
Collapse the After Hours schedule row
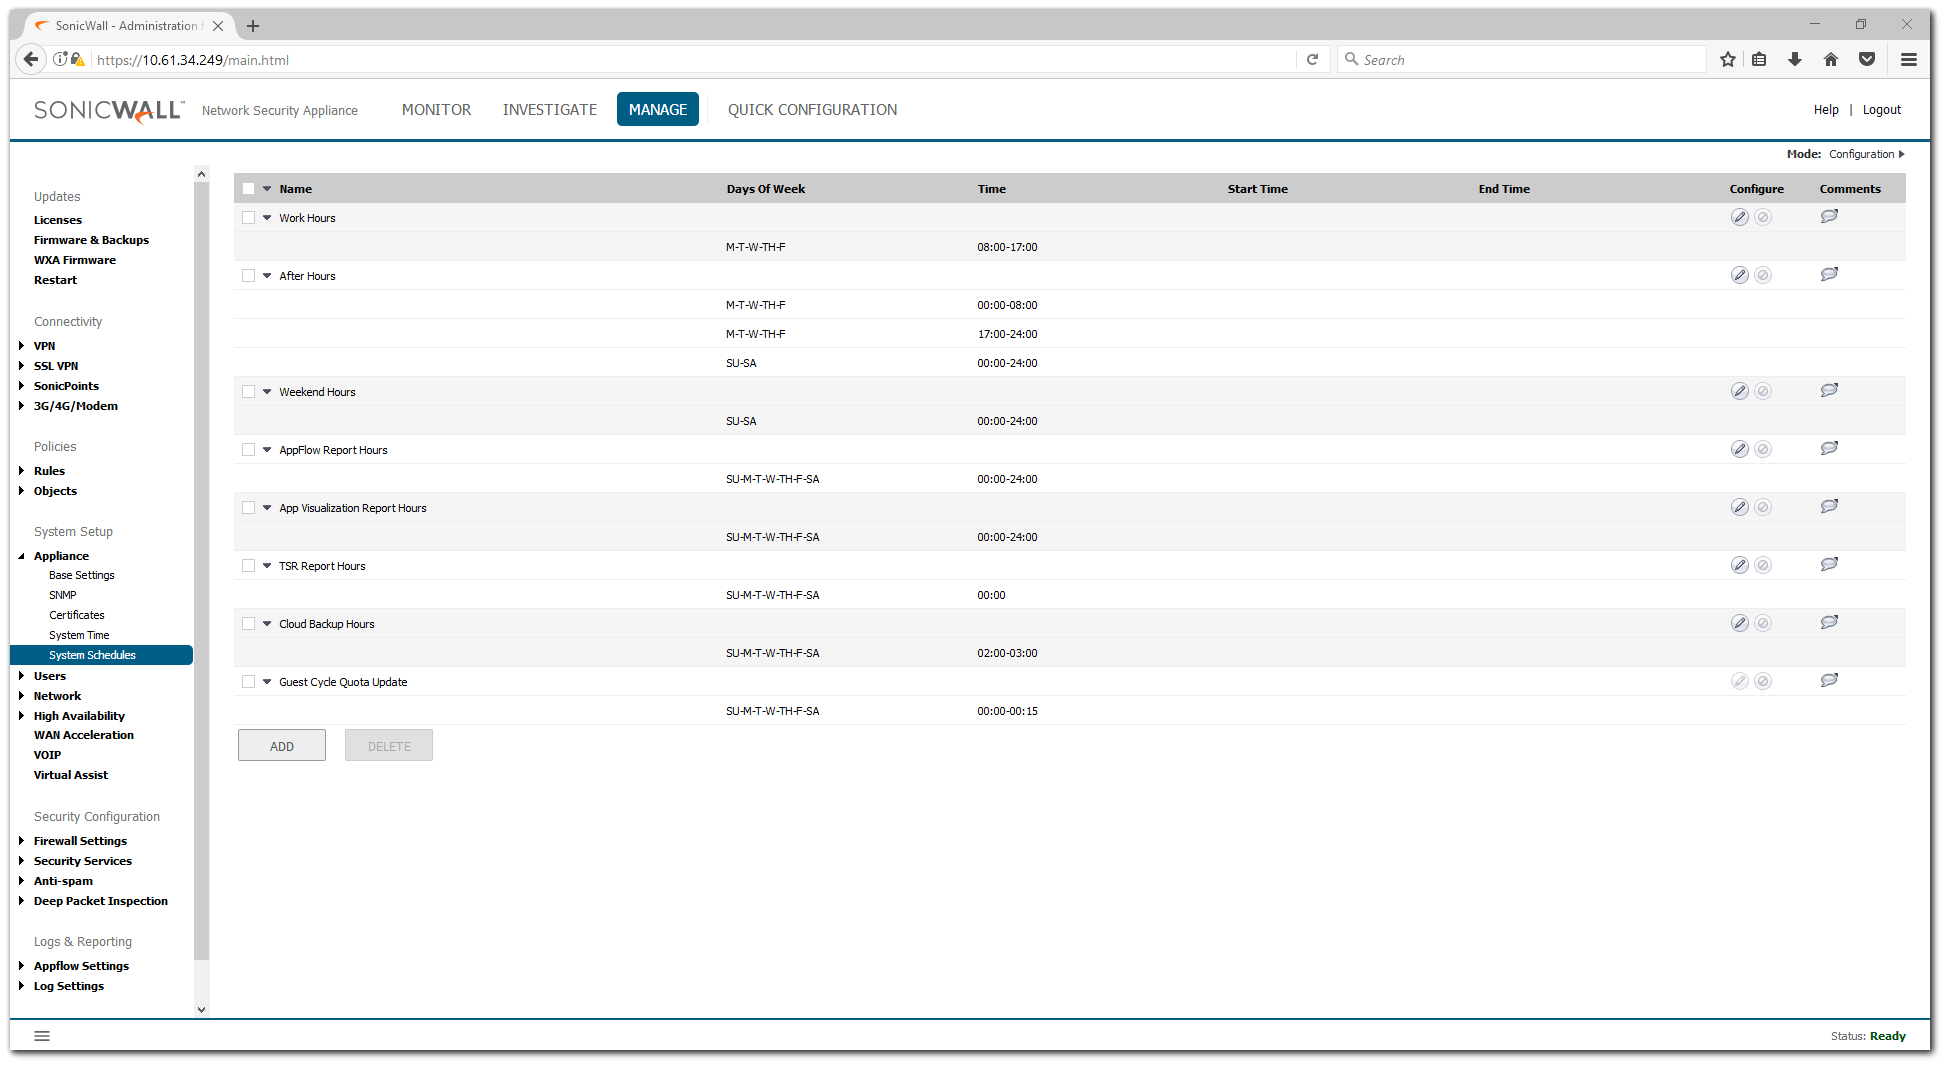[267, 276]
